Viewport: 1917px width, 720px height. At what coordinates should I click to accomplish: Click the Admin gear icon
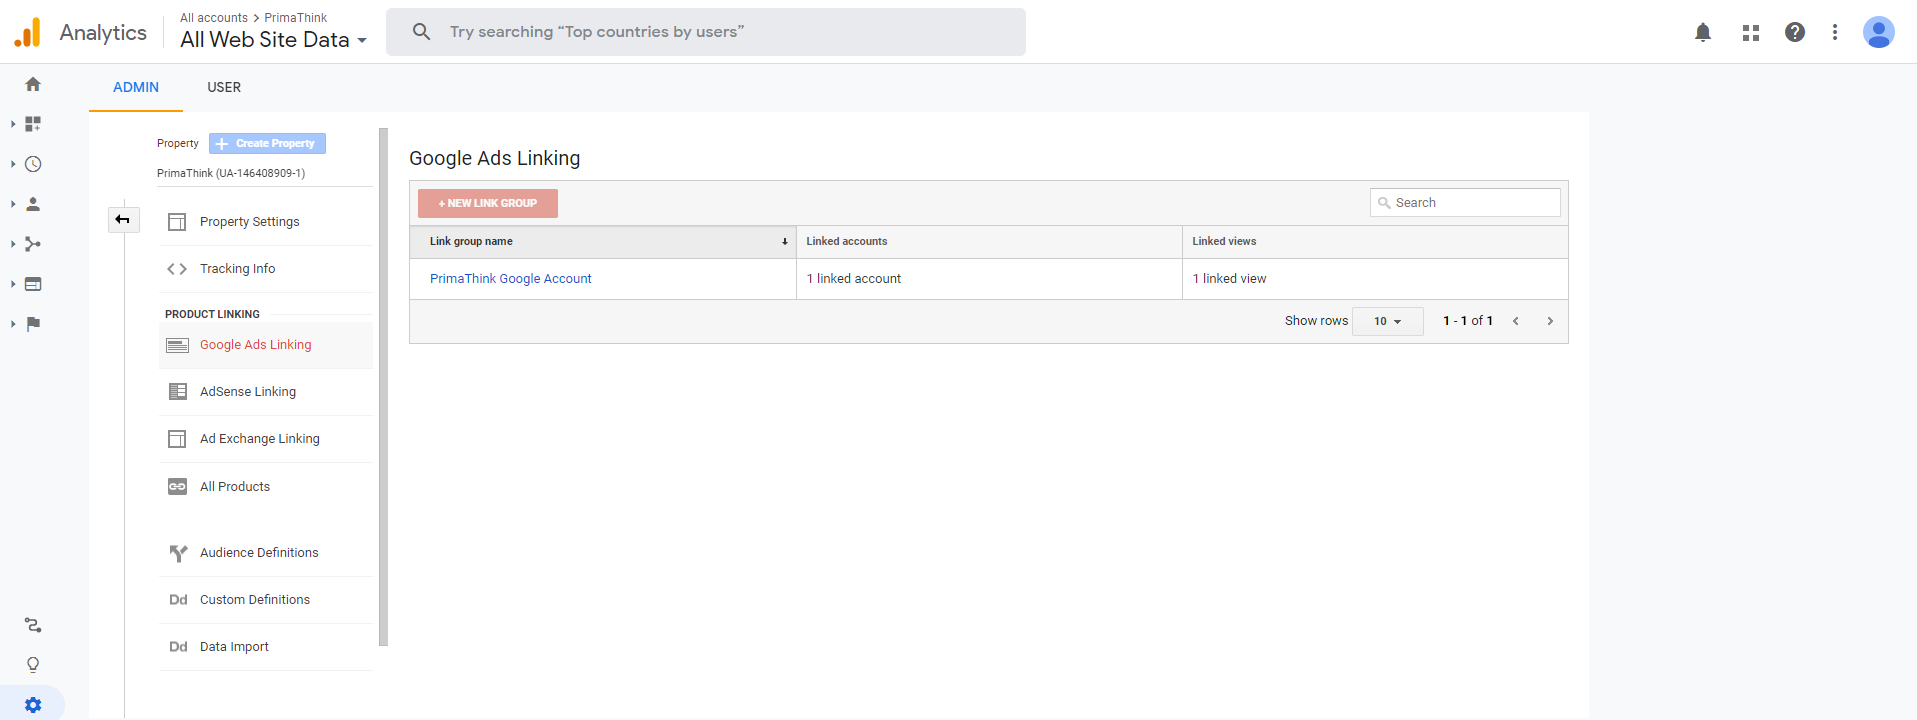33,705
